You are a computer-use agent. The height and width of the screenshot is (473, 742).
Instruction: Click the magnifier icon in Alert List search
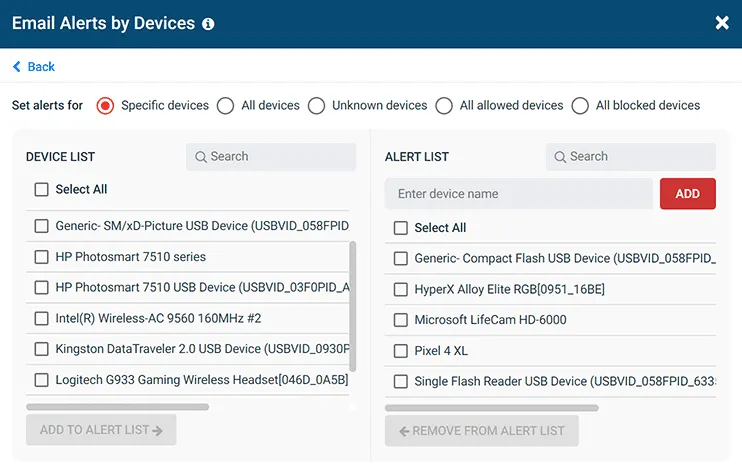pyautogui.click(x=560, y=157)
